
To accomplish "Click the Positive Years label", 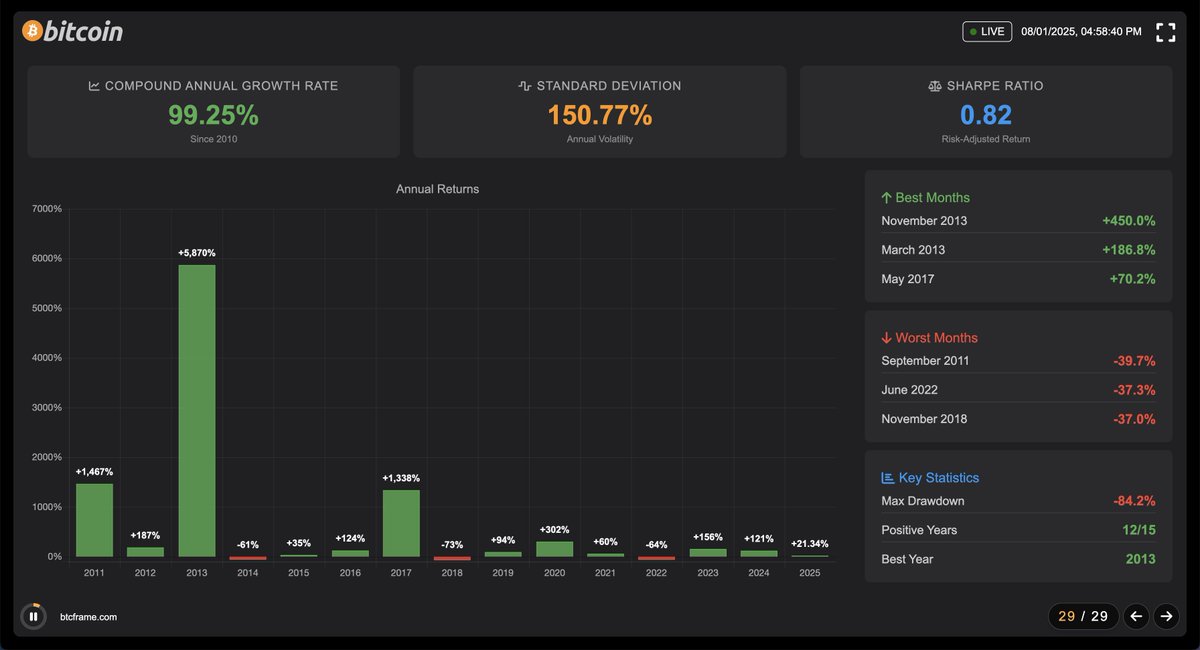I will point(919,529).
